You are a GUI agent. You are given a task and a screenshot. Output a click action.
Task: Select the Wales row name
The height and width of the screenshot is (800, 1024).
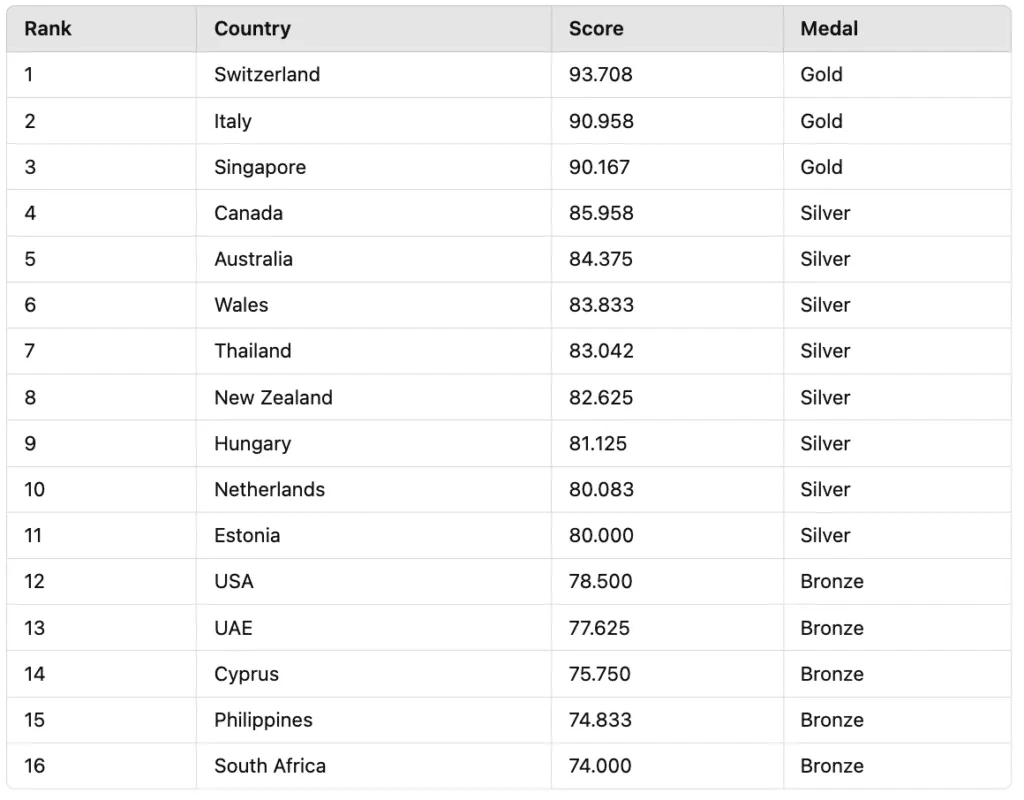241,305
